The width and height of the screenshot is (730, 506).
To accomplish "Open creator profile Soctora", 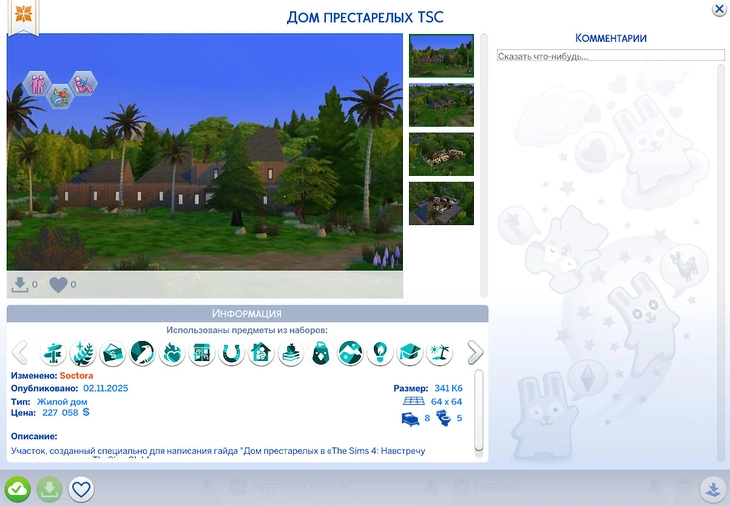I will [x=89, y=375].
